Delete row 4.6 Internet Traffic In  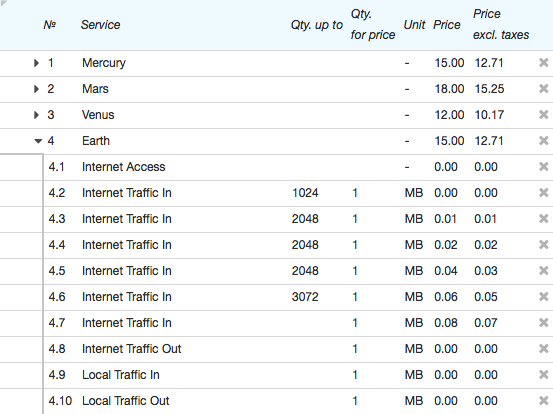point(543,297)
